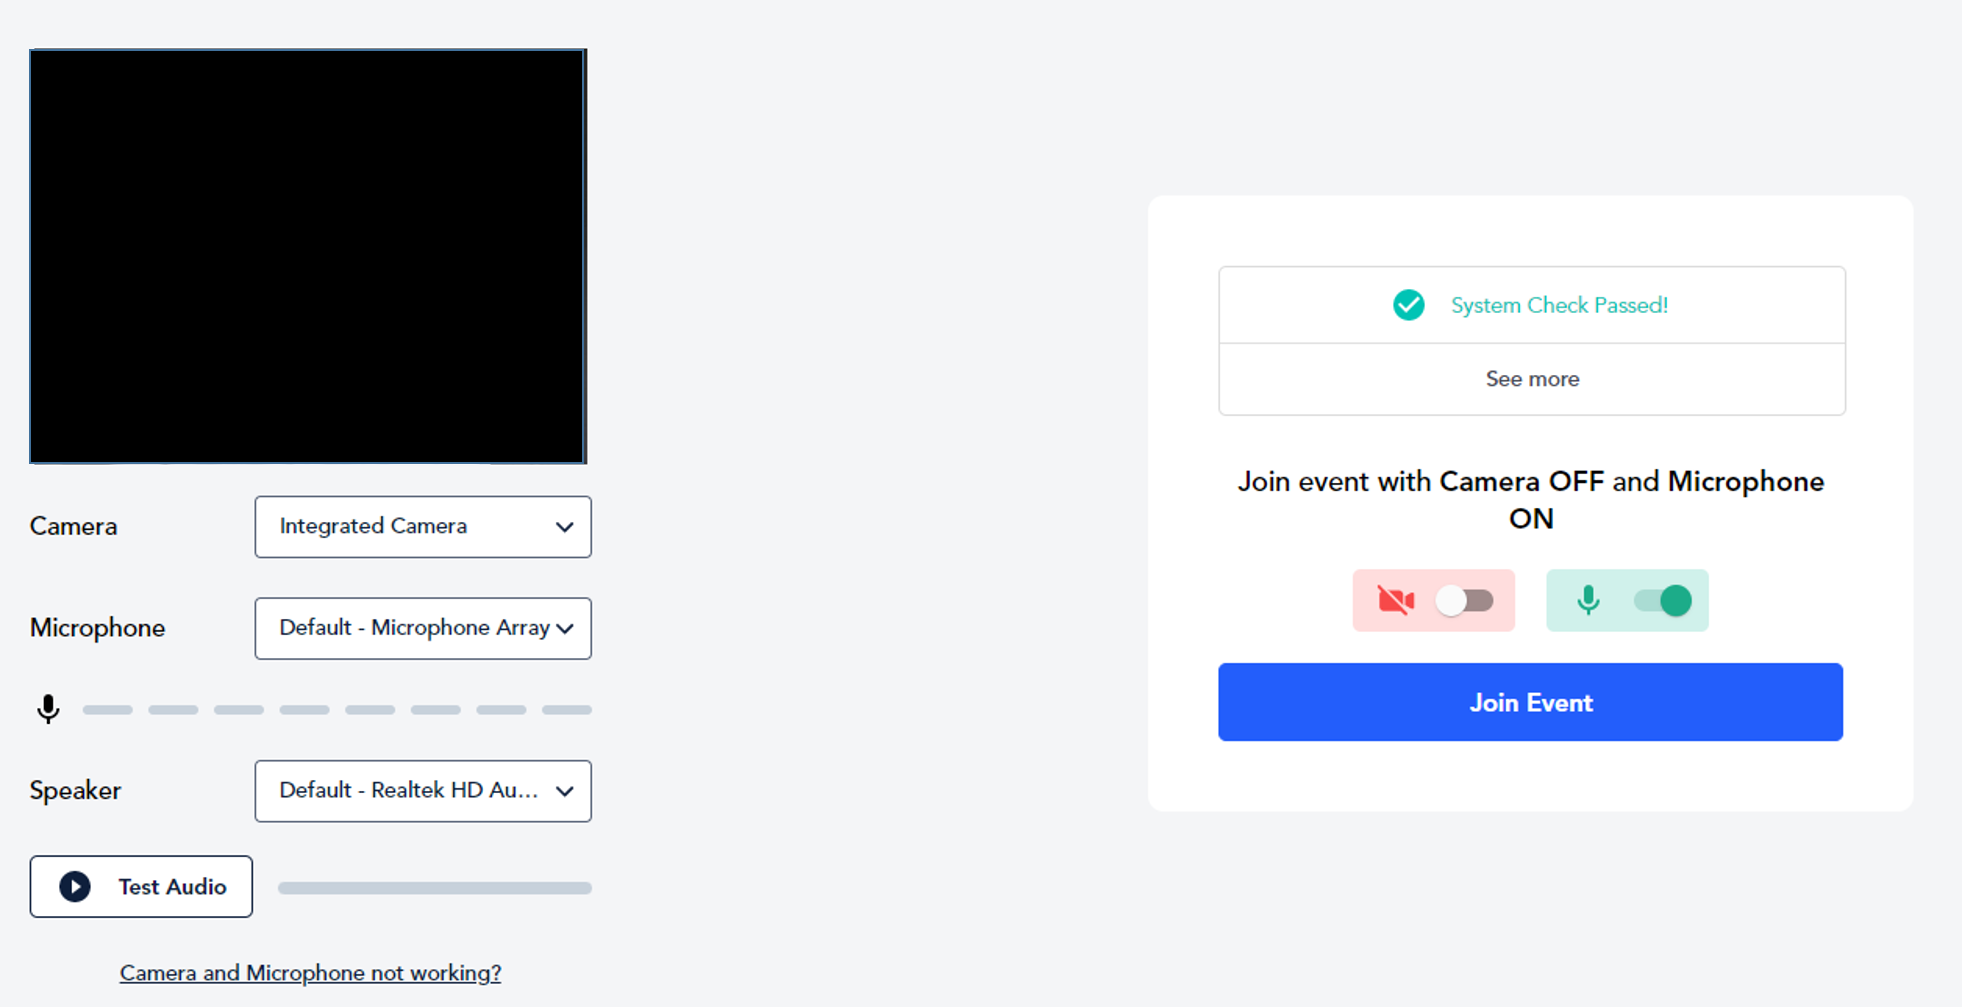Click the green System Check checkmark icon
The image size is (1962, 1007).
click(x=1408, y=305)
